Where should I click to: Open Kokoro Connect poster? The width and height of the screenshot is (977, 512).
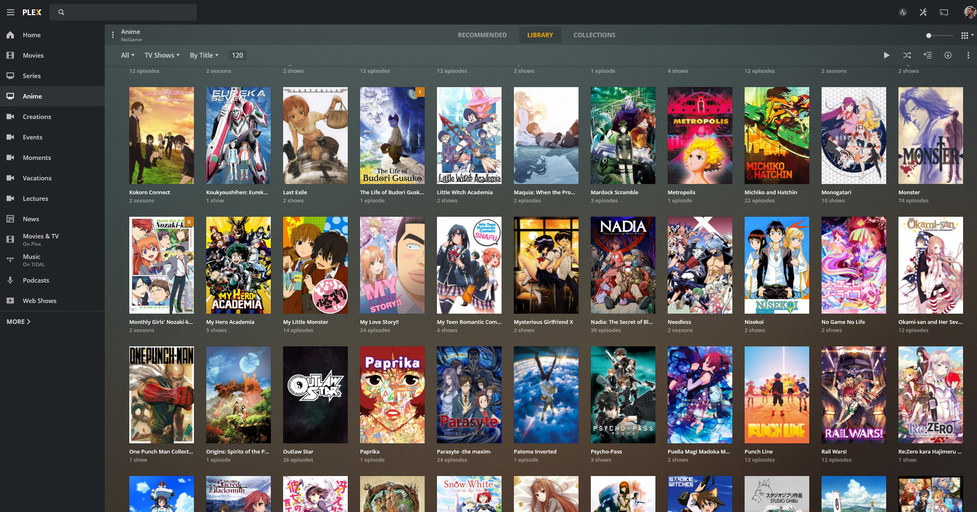(161, 136)
